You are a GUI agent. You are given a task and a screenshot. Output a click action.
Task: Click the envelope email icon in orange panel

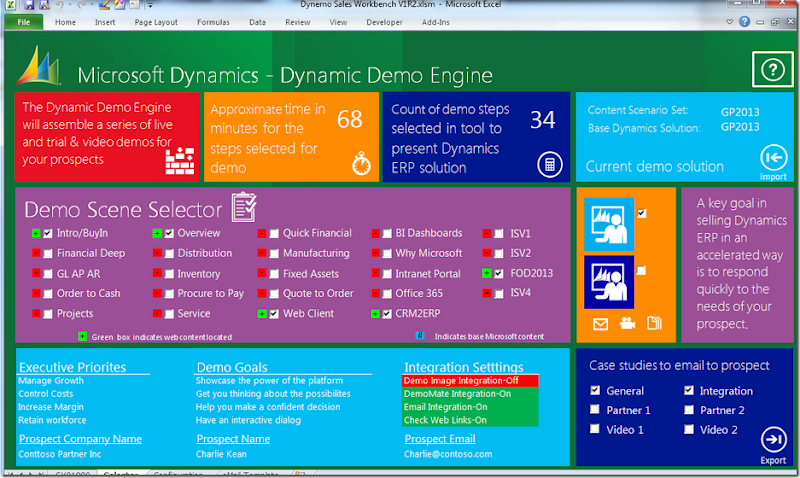click(600, 323)
